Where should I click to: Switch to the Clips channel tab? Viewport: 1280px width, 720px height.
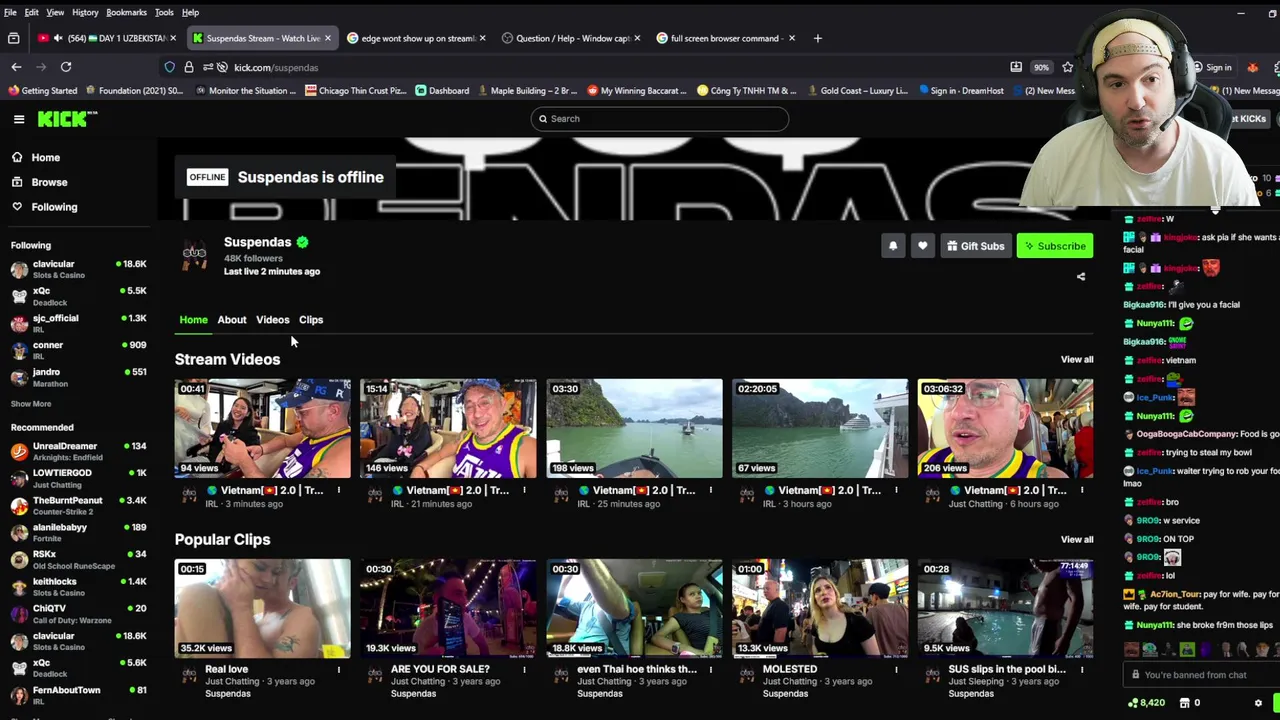pos(311,320)
